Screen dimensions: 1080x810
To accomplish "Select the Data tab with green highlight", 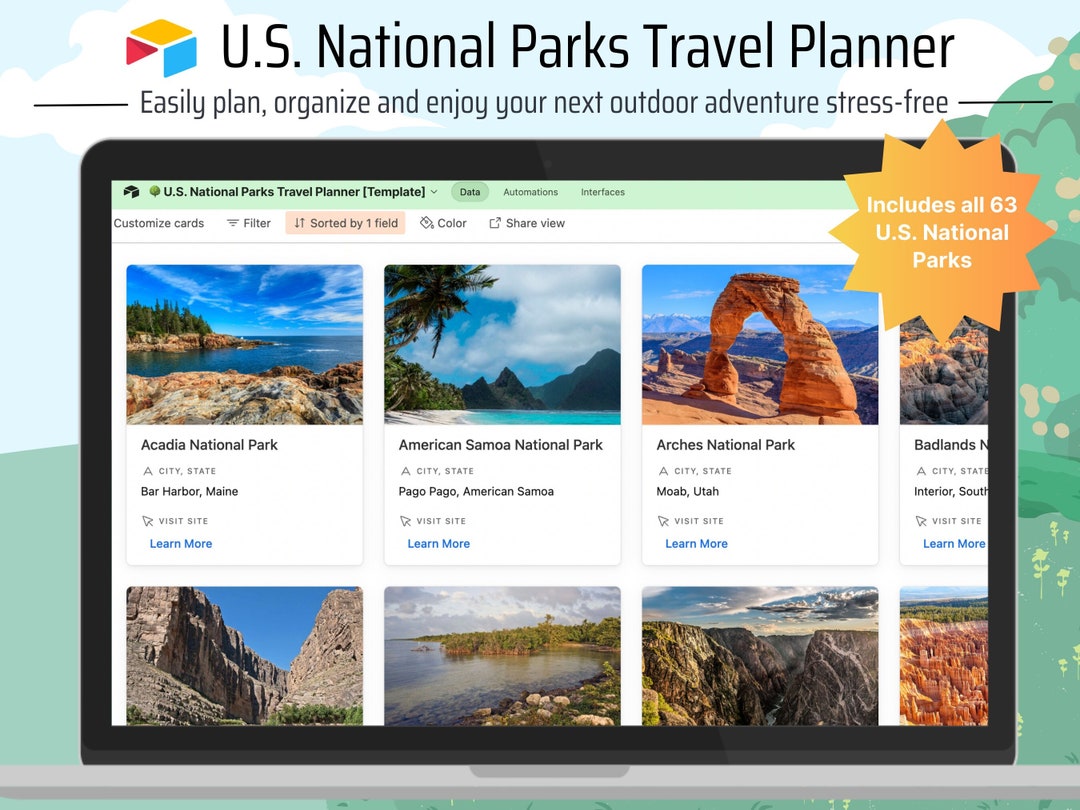I will 469,192.
